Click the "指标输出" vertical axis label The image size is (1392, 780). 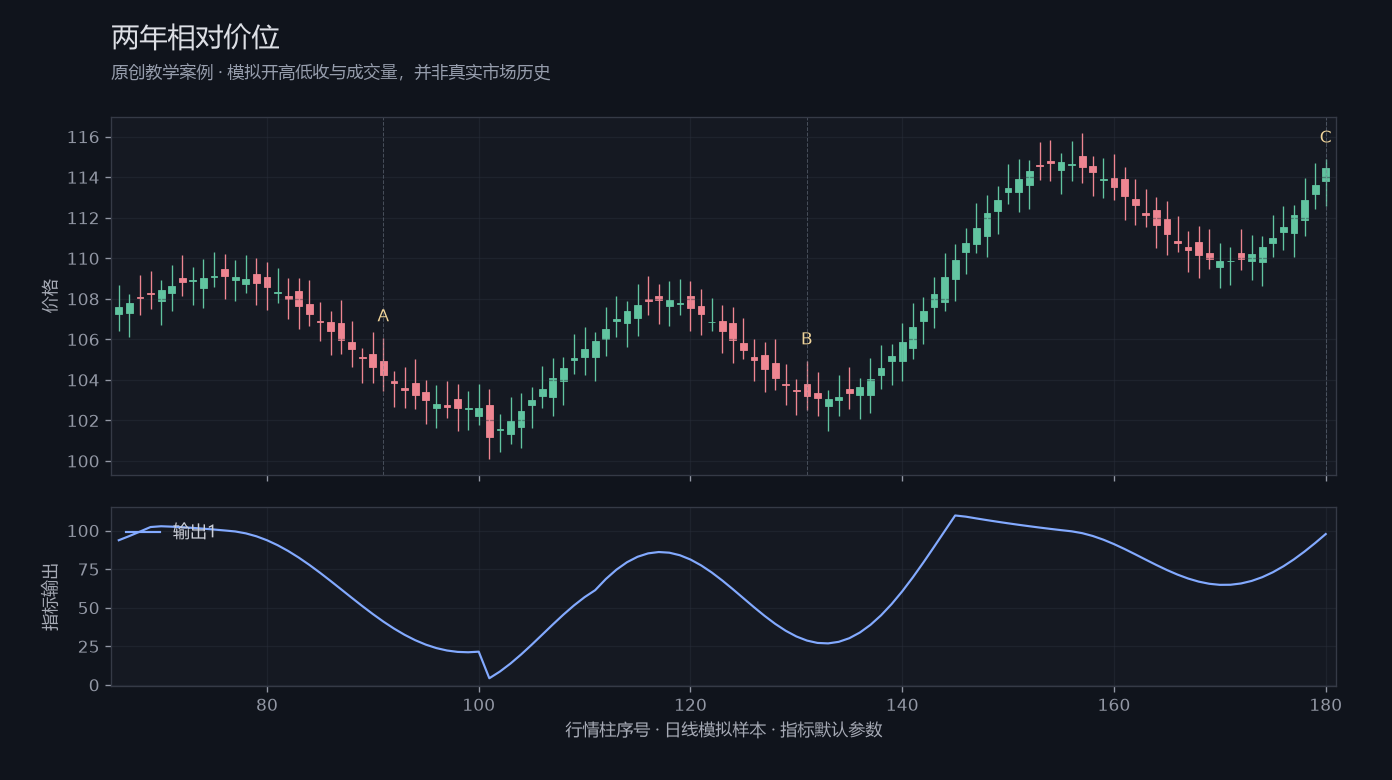(51, 597)
